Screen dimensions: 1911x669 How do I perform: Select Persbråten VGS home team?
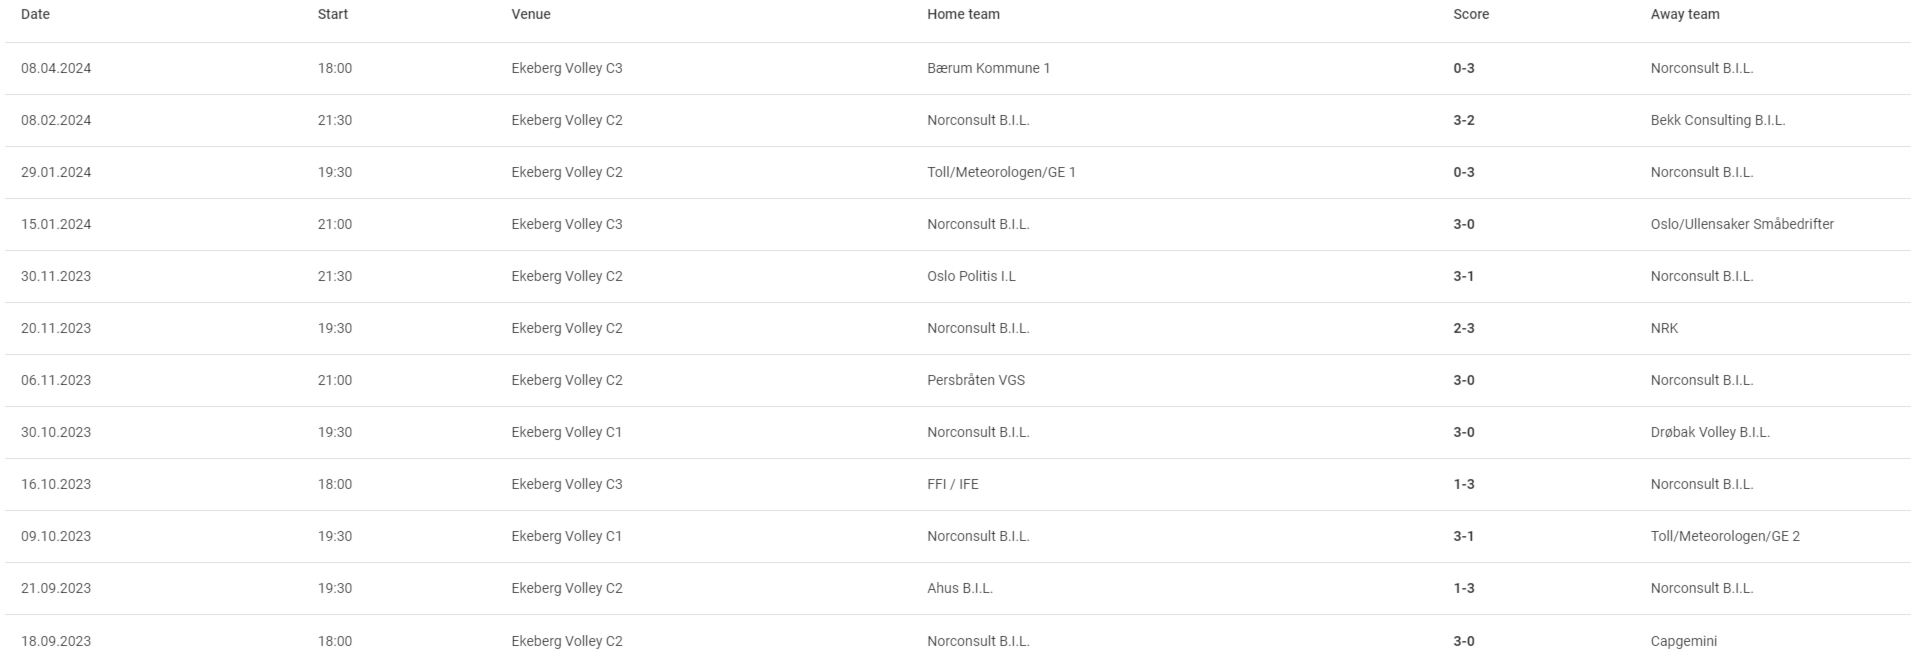(x=975, y=380)
